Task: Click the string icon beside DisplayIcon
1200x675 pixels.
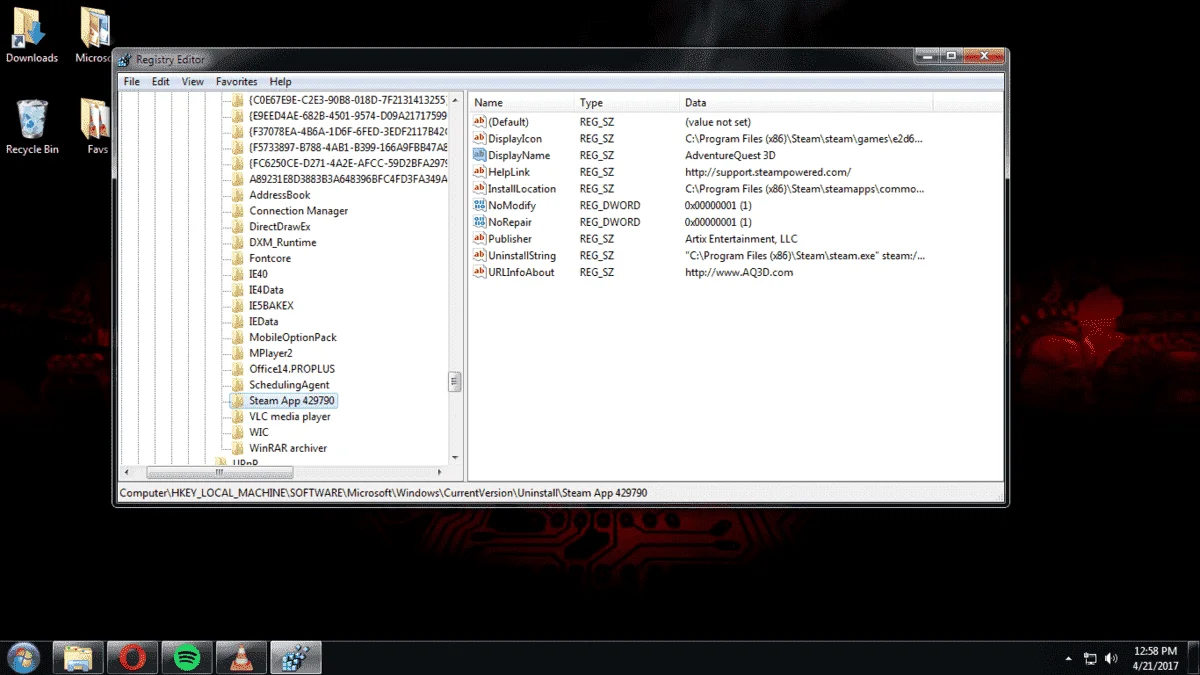Action: [479, 139]
